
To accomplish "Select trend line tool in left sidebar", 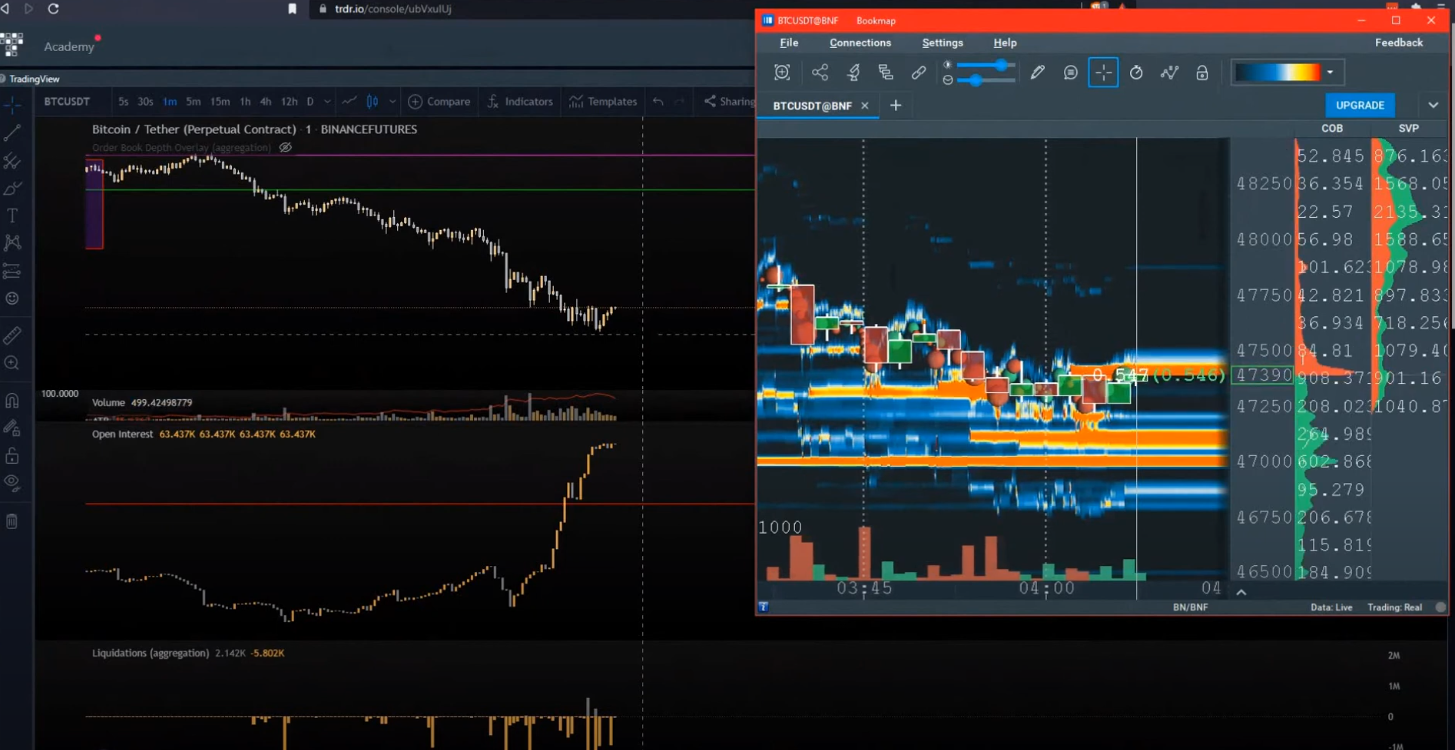I will tap(12, 132).
